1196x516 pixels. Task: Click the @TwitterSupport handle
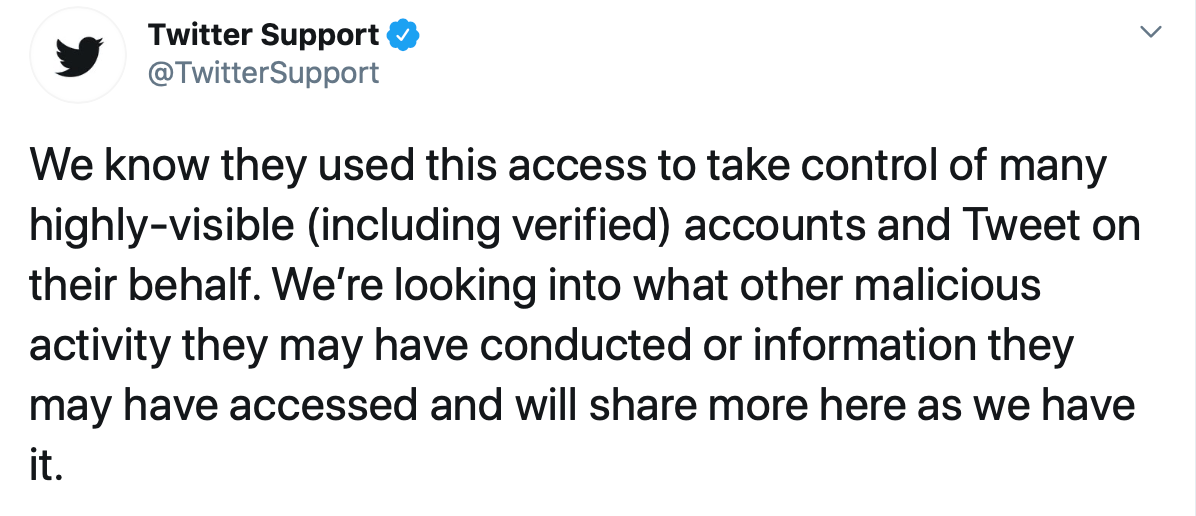click(x=264, y=73)
